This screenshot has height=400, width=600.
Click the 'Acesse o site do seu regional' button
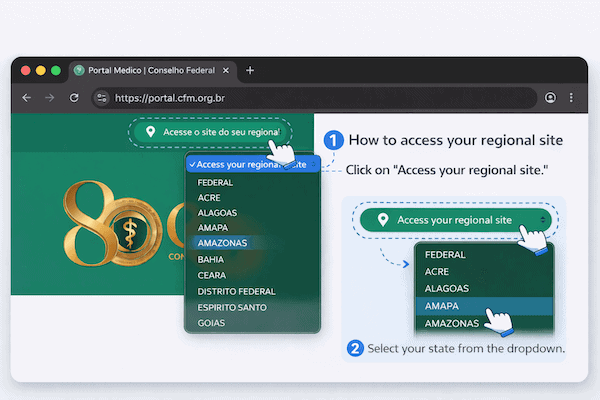[210, 132]
